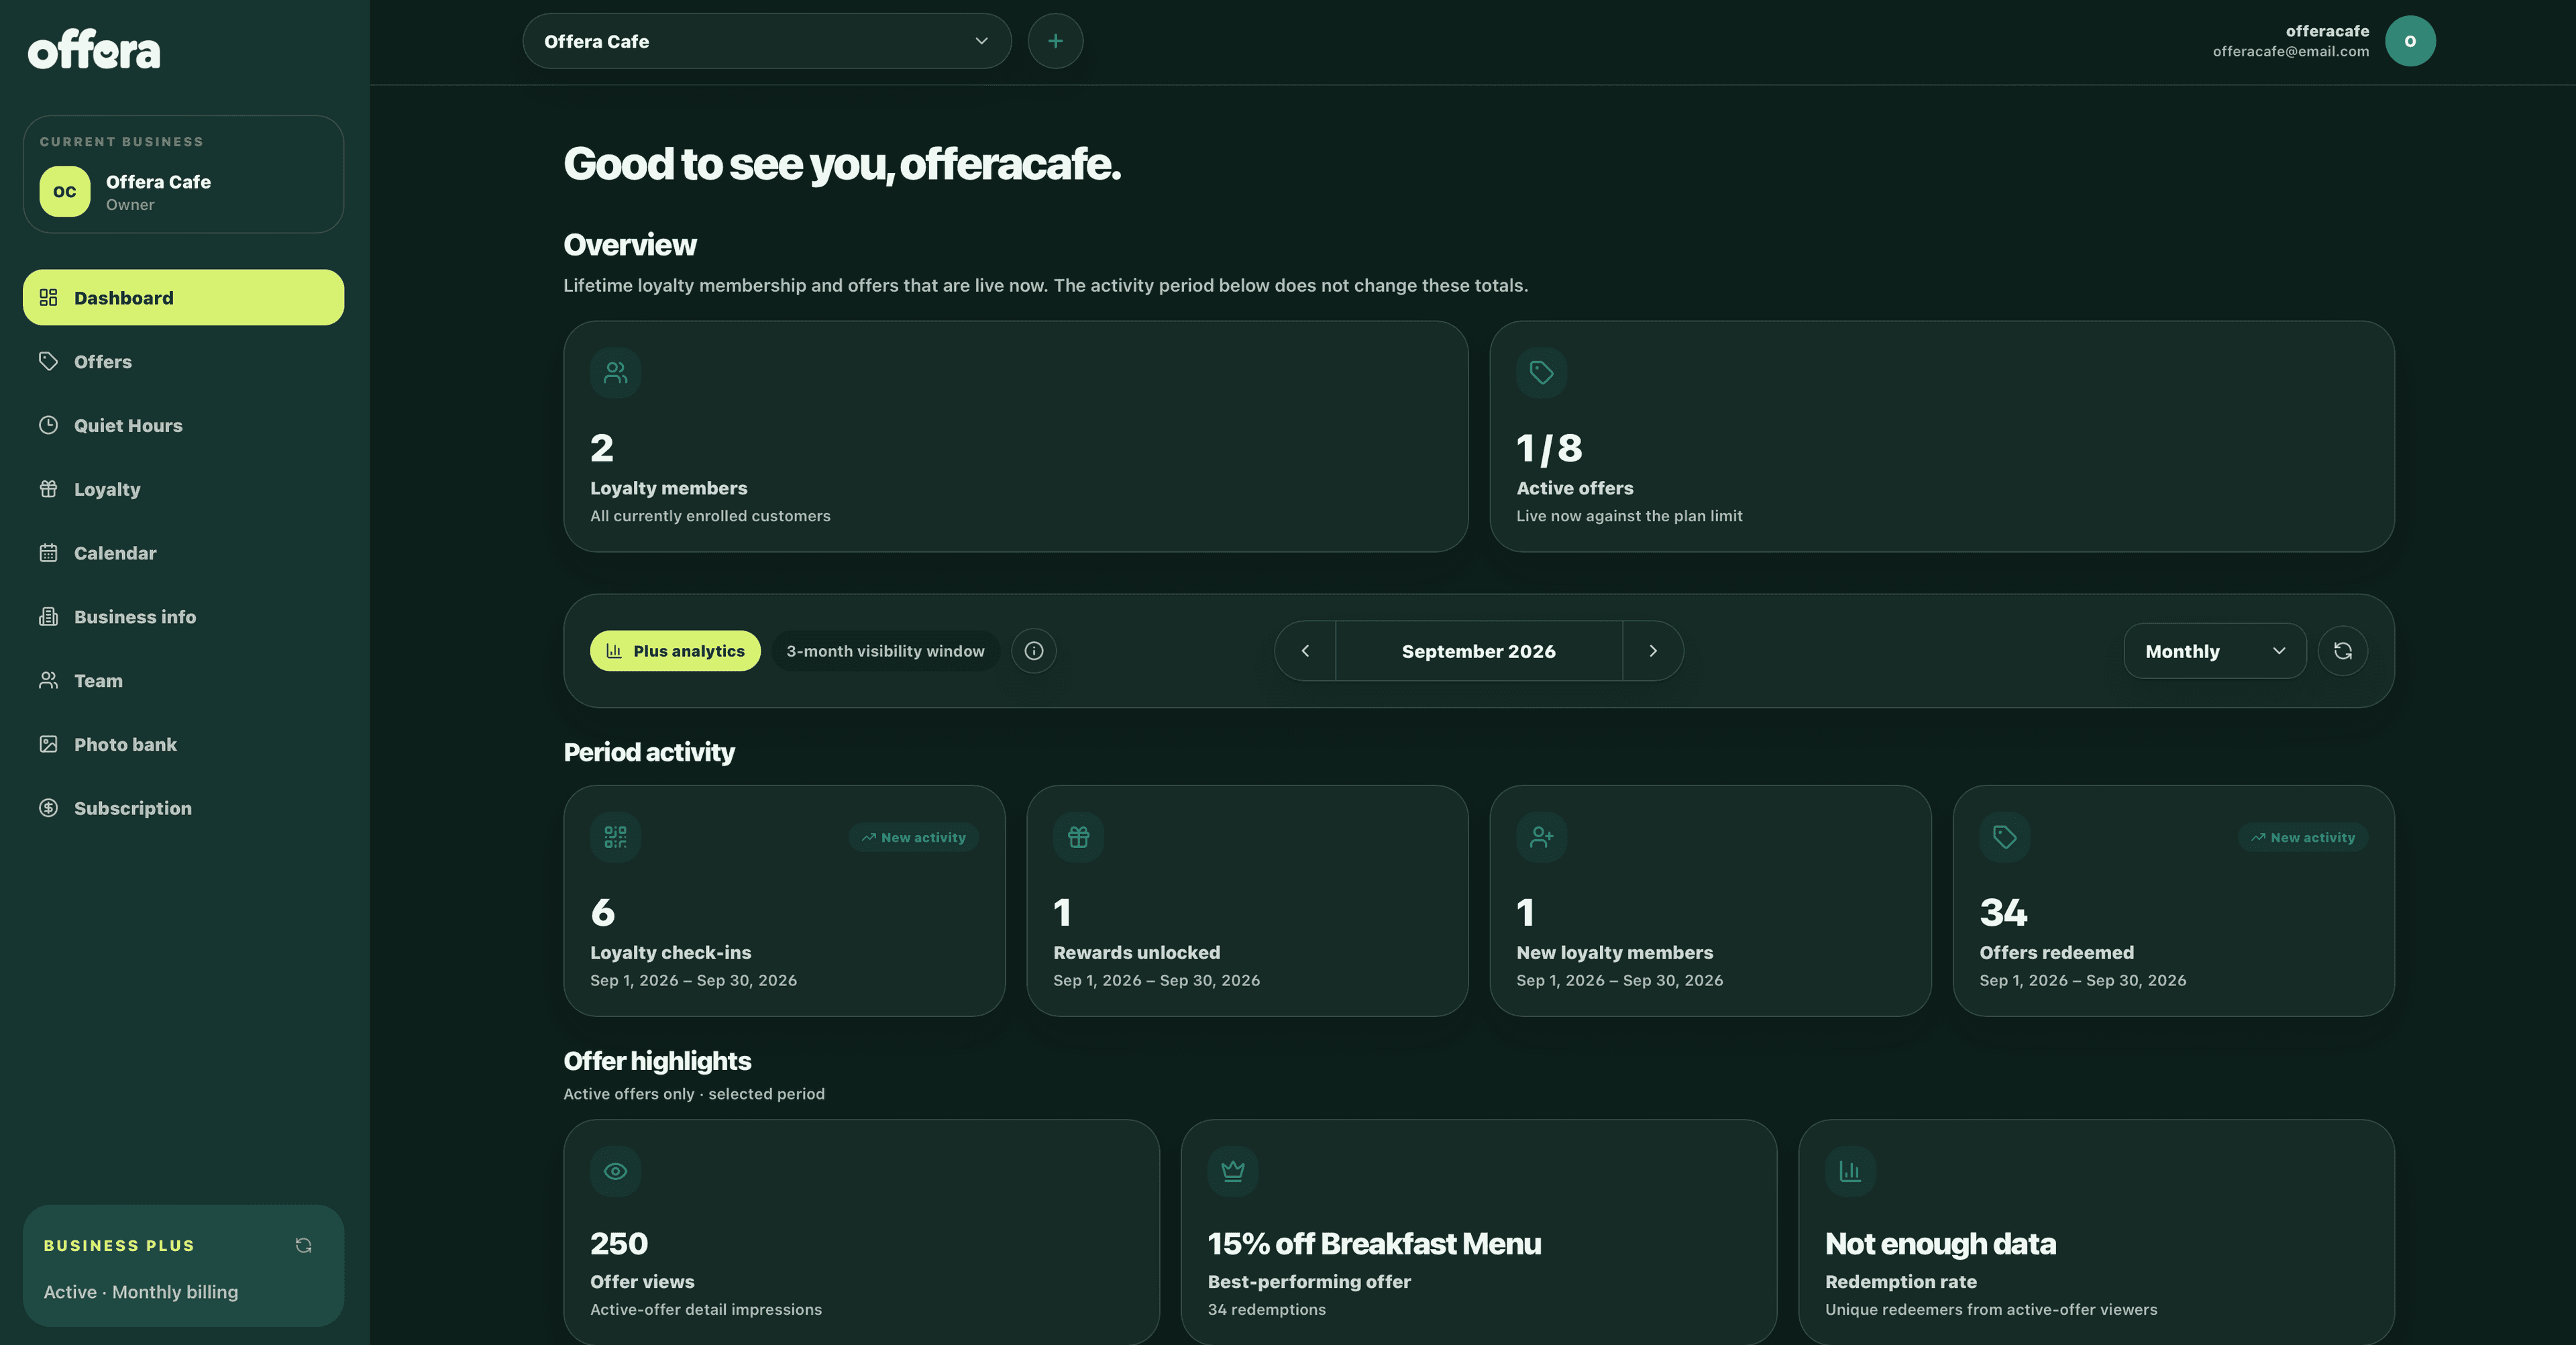Screen dimensions: 2576x1345
Task: Open the visibility window info icon
Action: [1034, 651]
